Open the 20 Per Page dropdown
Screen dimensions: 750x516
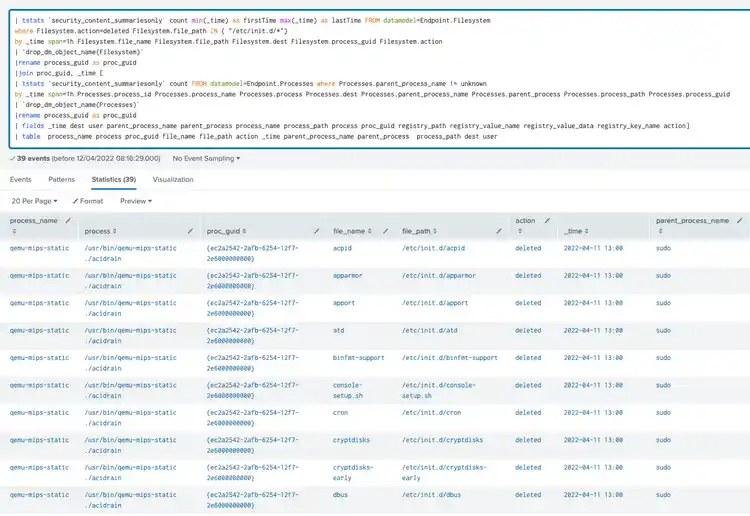coord(33,201)
